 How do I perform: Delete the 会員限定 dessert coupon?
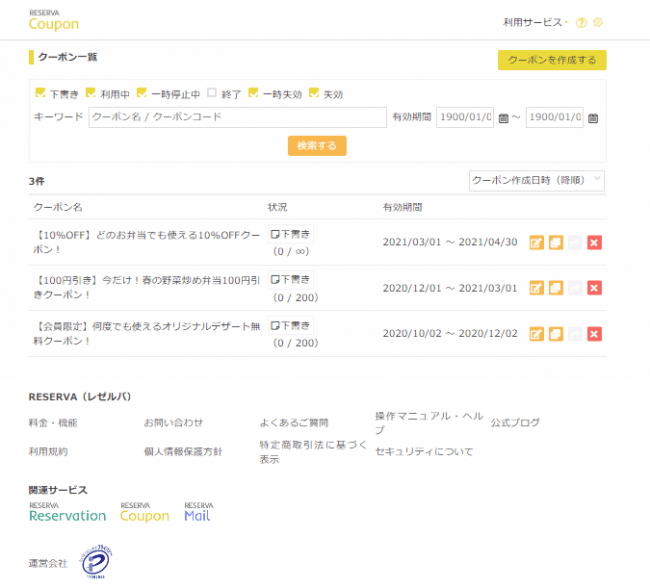594,334
